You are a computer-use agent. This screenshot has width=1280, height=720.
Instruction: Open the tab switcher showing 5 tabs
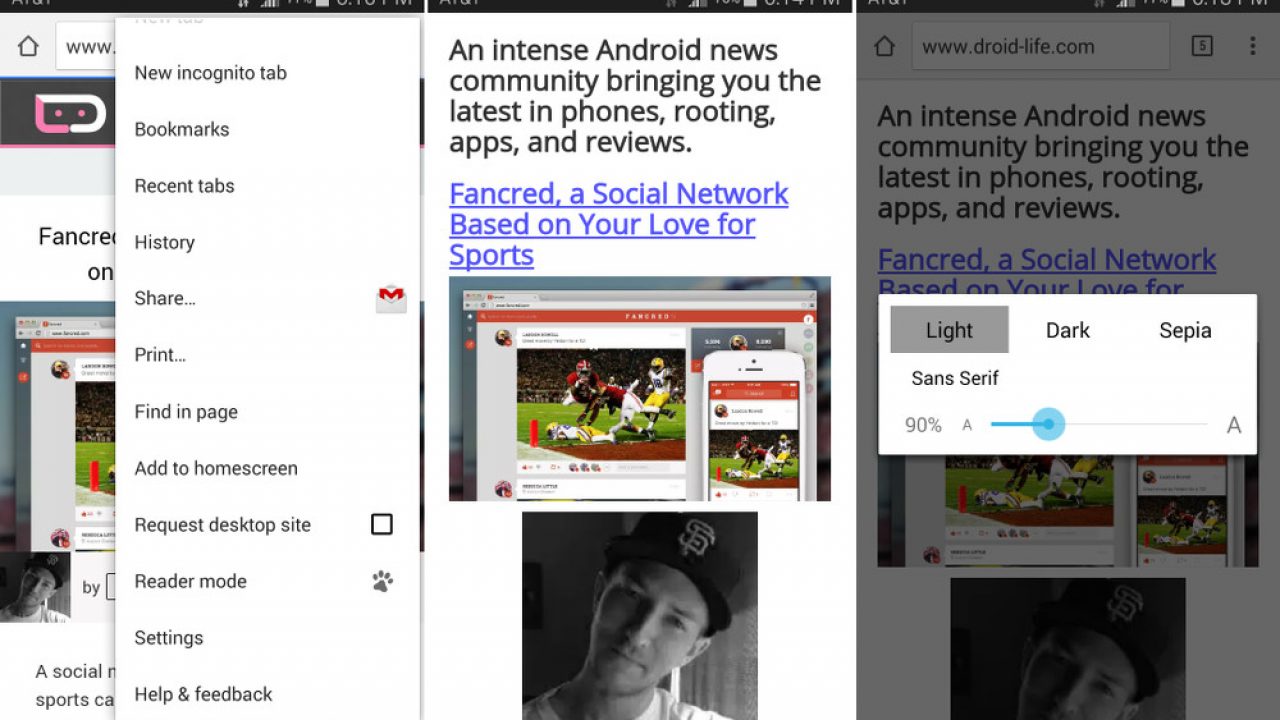coord(1202,46)
